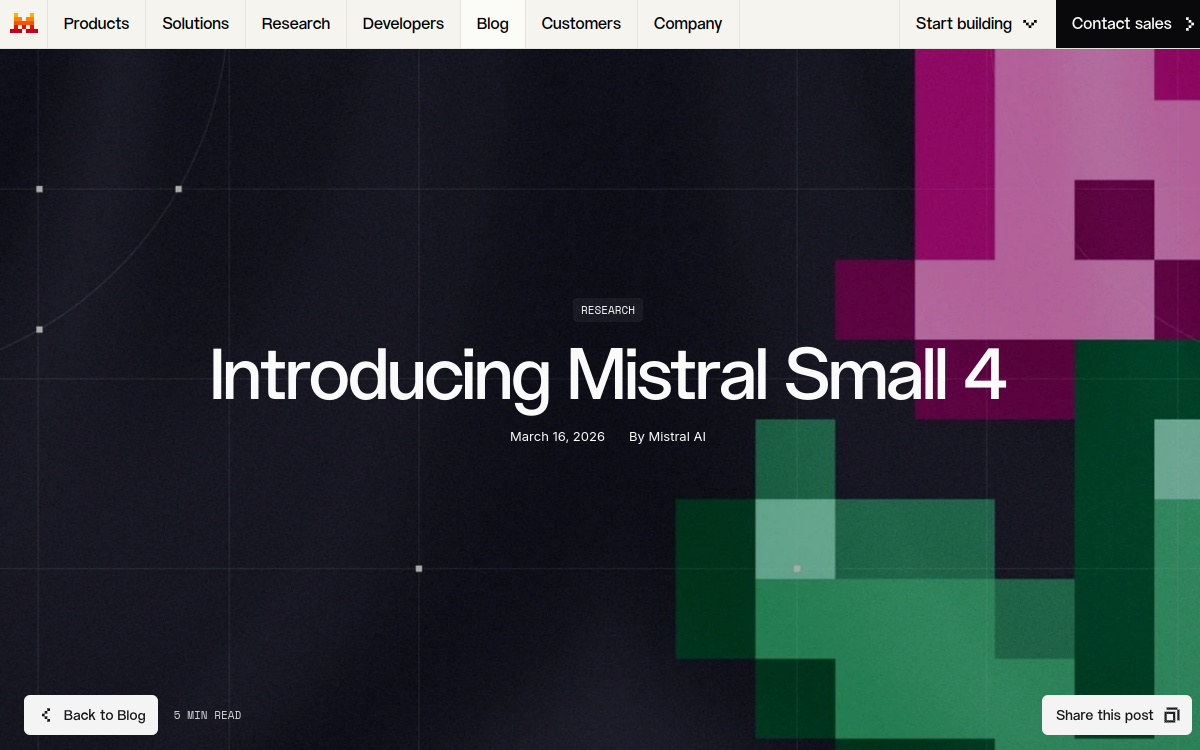1200x750 pixels.
Task: Click the Contact sales button
Action: tap(1128, 24)
